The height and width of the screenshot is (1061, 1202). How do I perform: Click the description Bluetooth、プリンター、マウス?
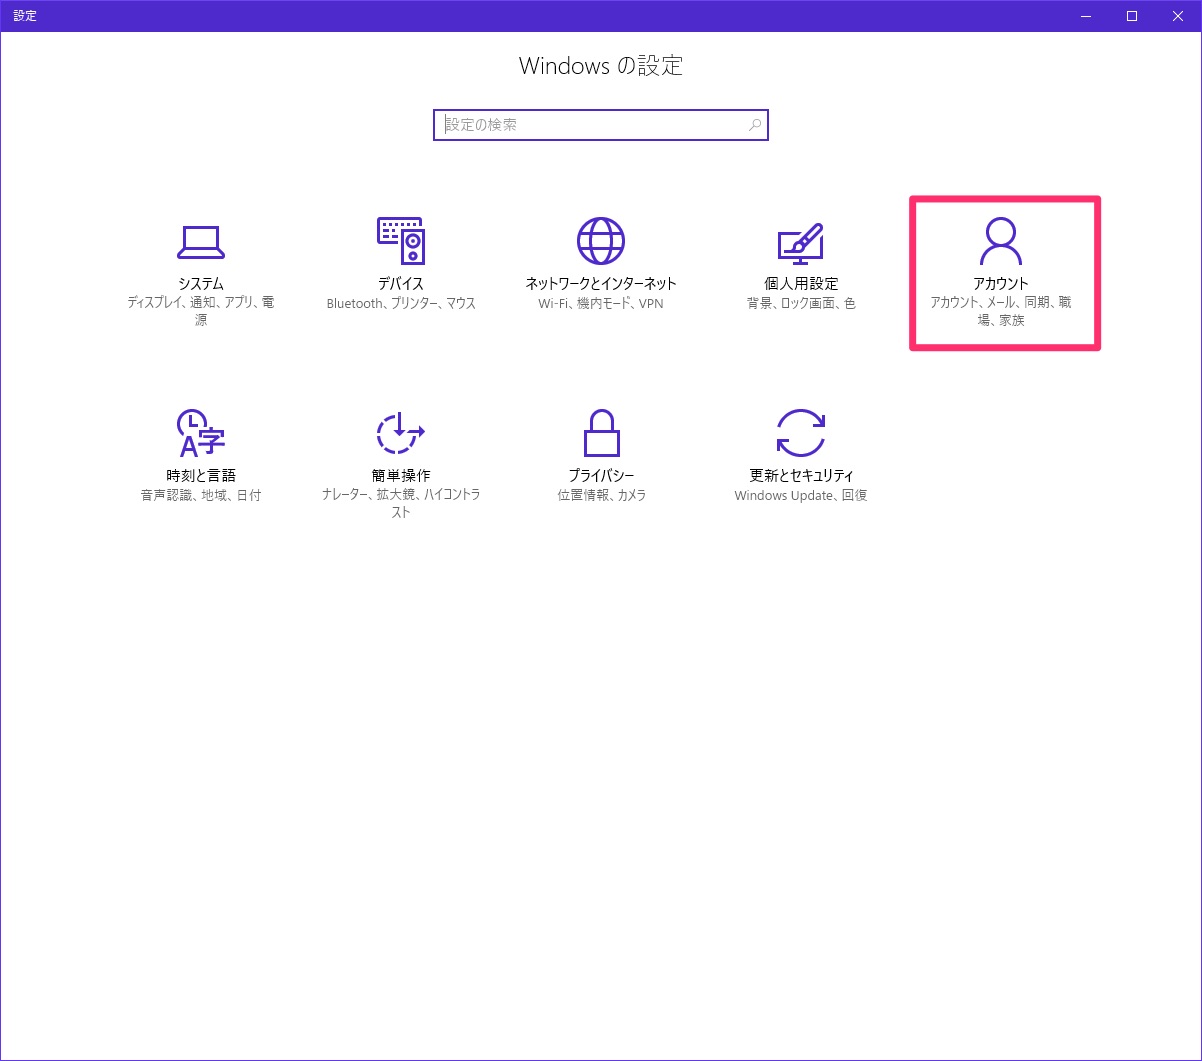tap(401, 303)
